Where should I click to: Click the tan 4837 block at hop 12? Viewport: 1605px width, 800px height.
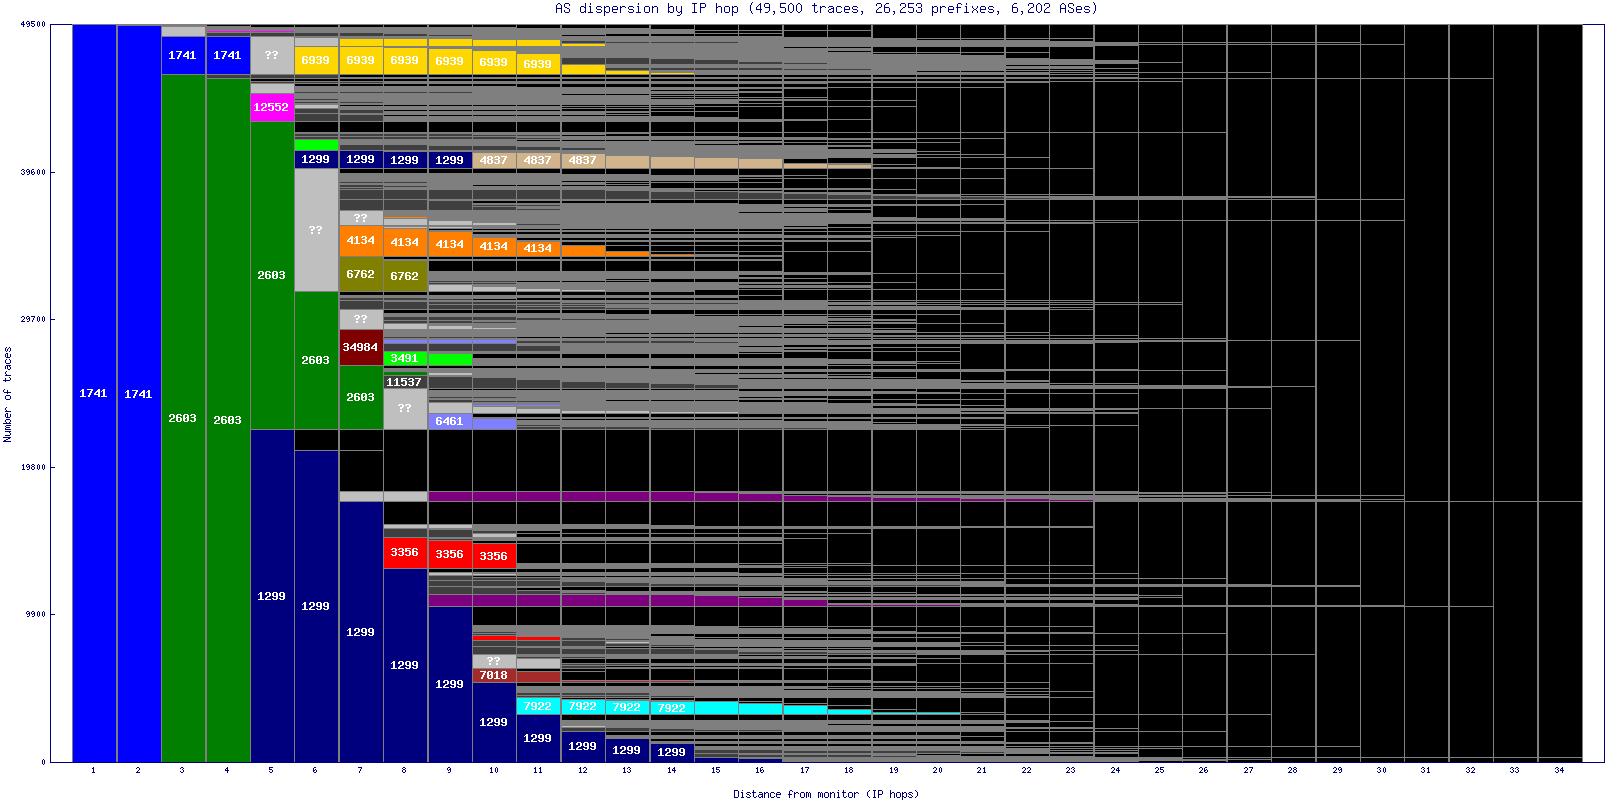pos(583,160)
